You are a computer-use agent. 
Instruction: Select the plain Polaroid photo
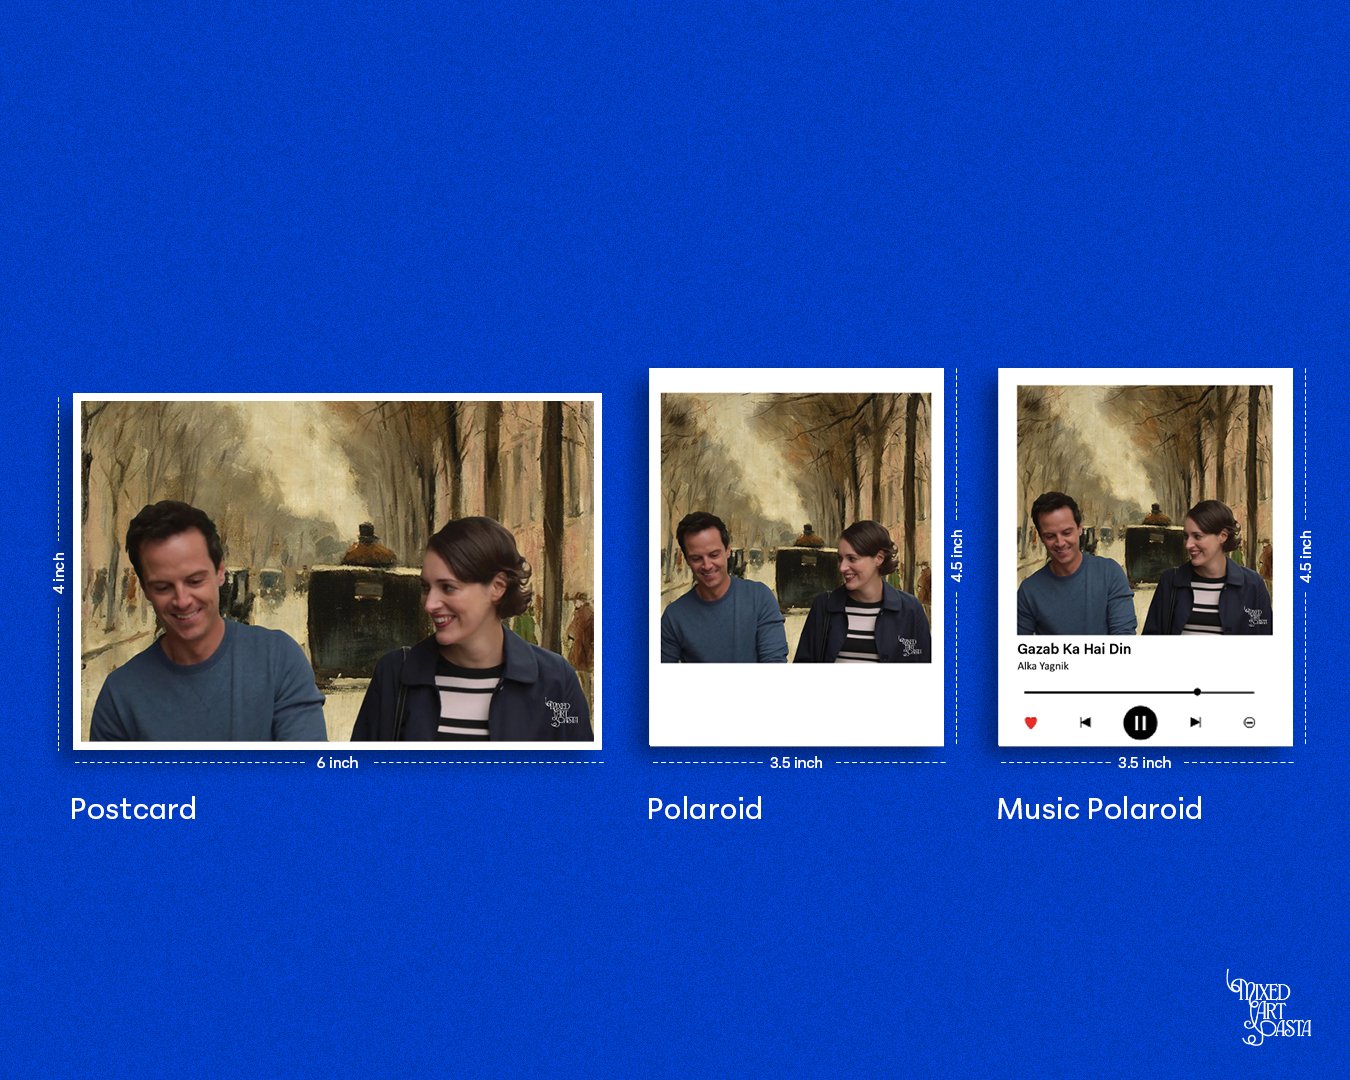tap(796, 528)
